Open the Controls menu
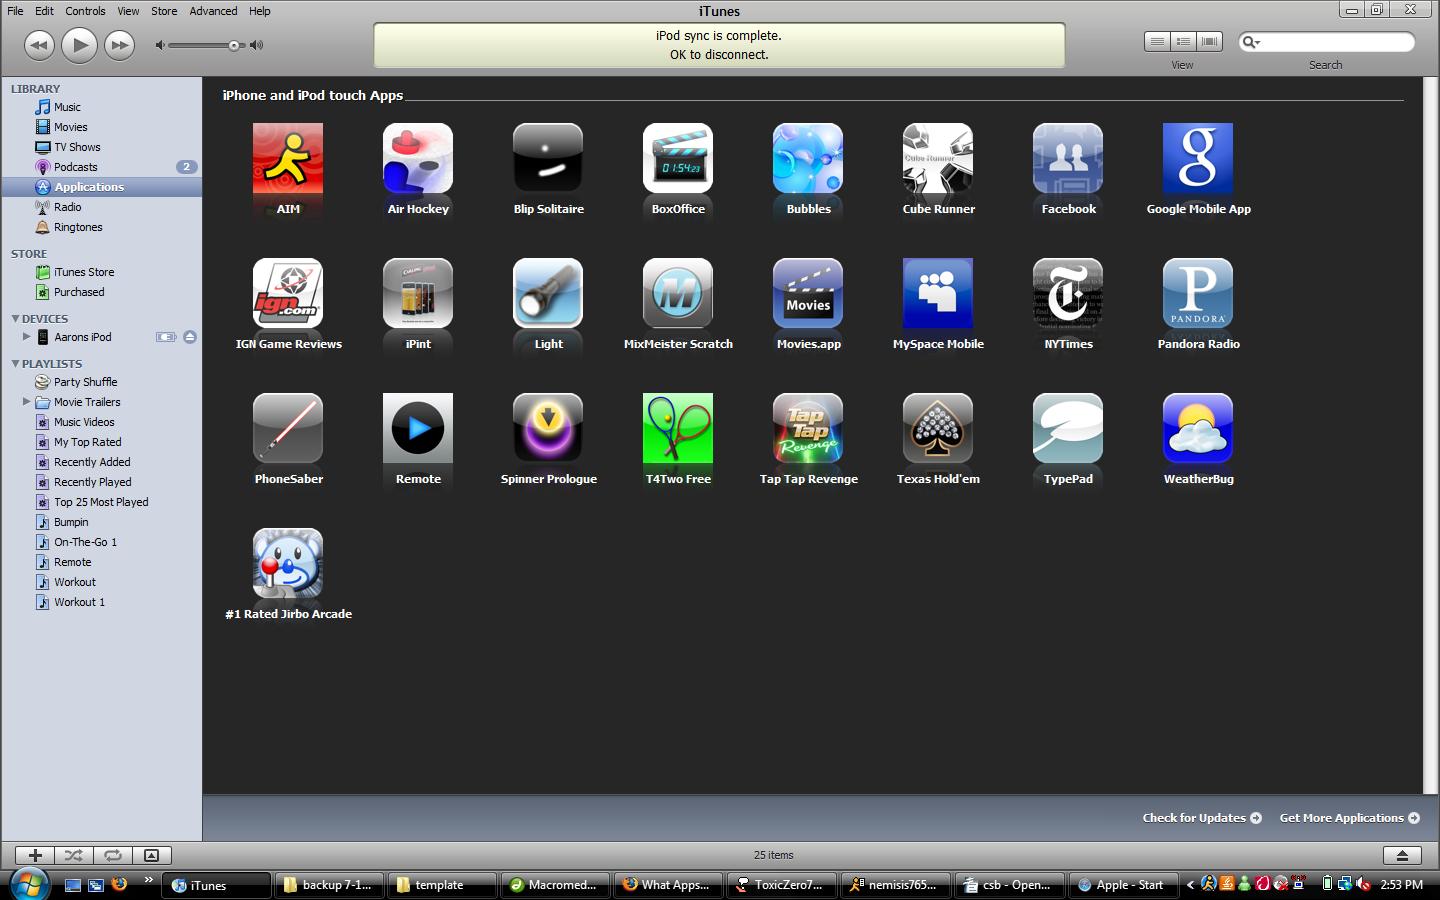Viewport: 1440px width, 900px height. (85, 11)
